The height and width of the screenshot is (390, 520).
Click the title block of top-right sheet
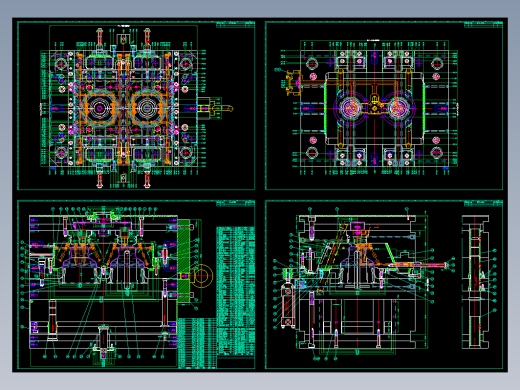[483, 24]
